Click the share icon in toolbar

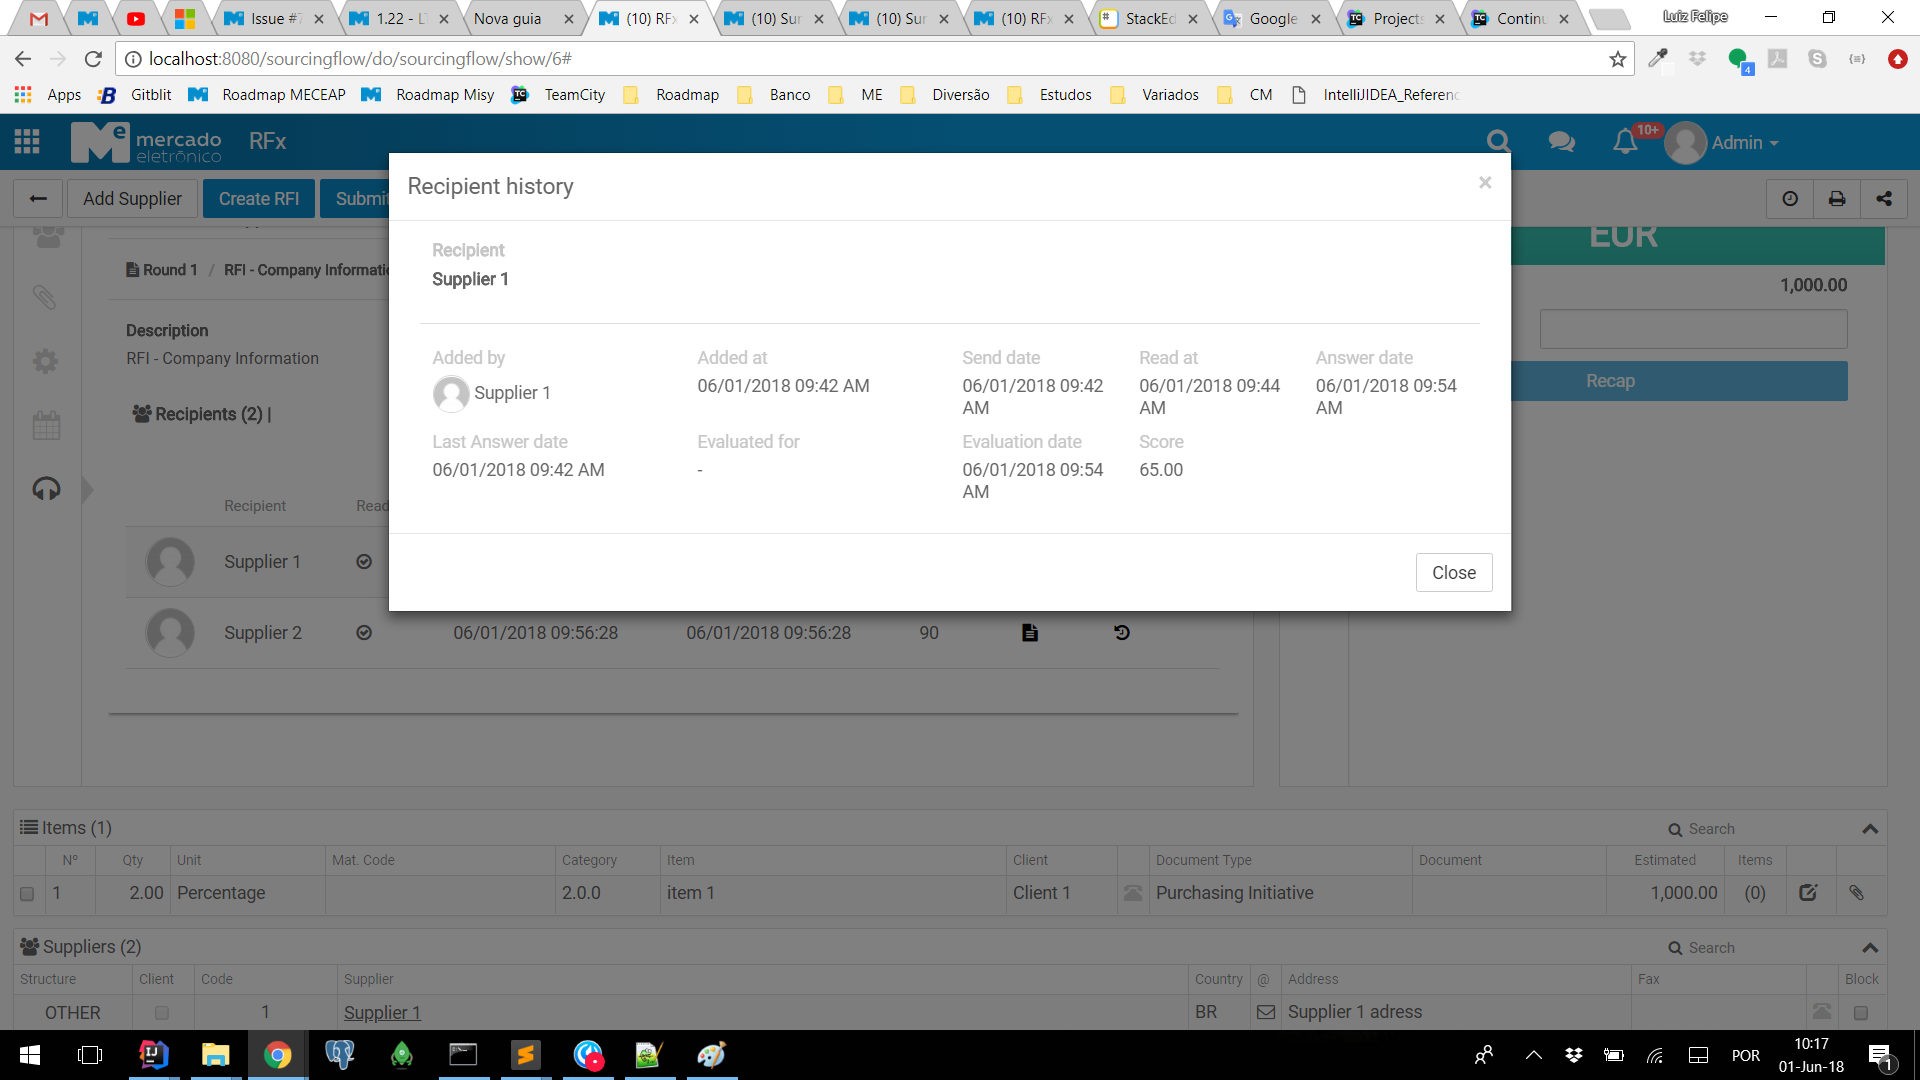pyautogui.click(x=1884, y=199)
